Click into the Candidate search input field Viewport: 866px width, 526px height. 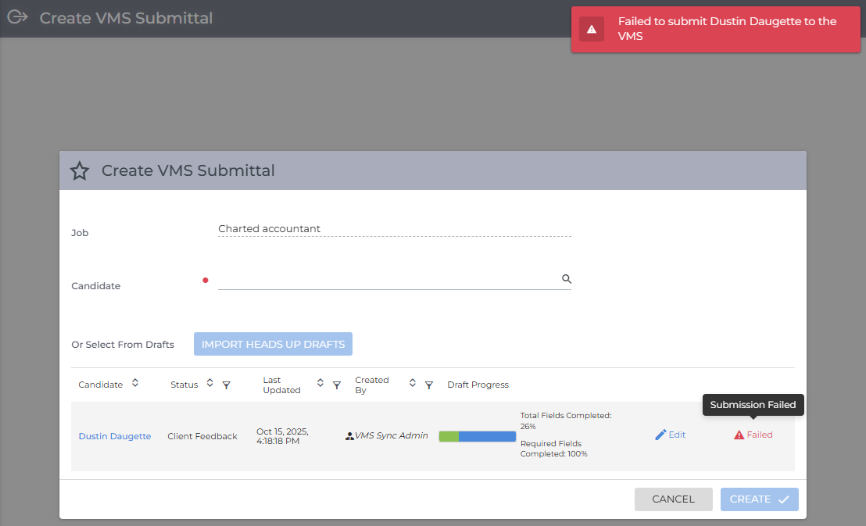(x=385, y=280)
